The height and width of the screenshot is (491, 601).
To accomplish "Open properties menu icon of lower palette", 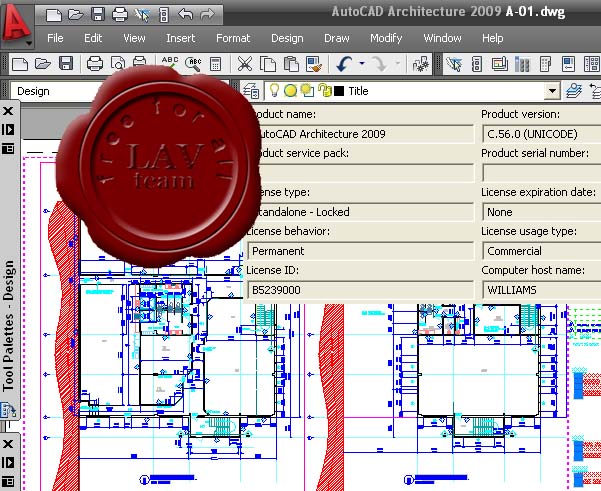I will pyautogui.click(x=8, y=481).
